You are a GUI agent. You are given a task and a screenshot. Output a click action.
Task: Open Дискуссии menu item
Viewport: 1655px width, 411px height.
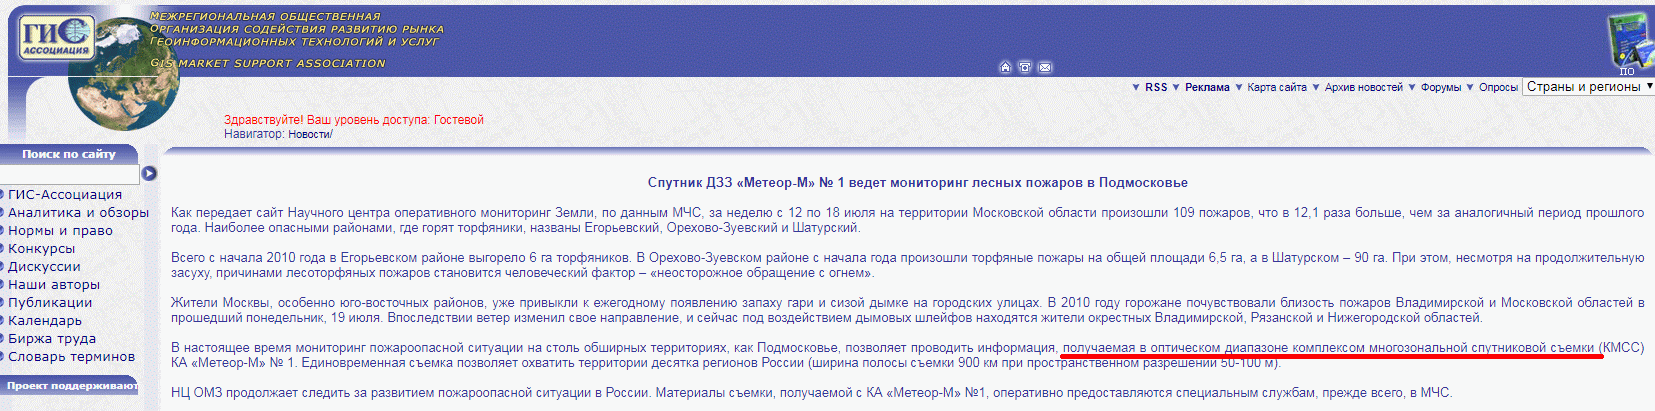click(x=44, y=266)
